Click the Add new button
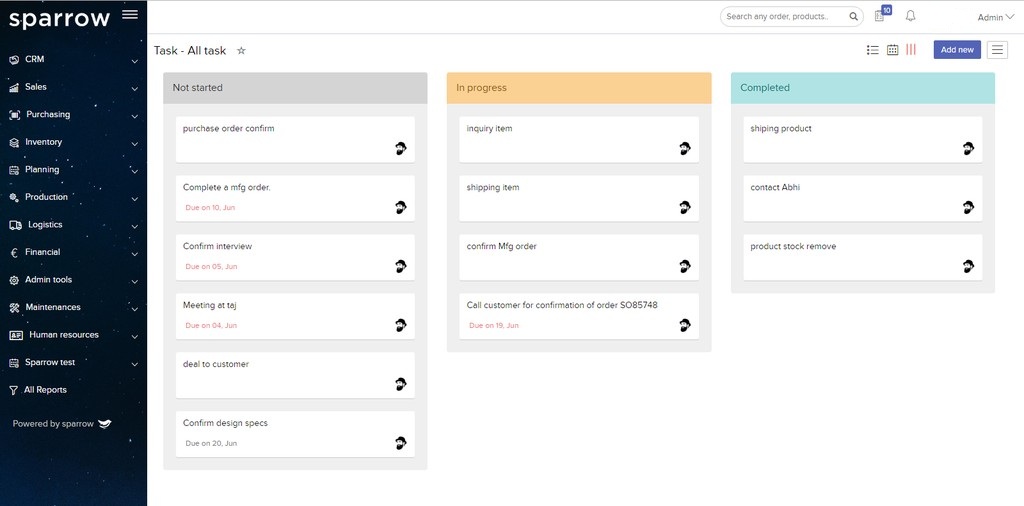The height and width of the screenshot is (506, 1024). (x=957, y=50)
